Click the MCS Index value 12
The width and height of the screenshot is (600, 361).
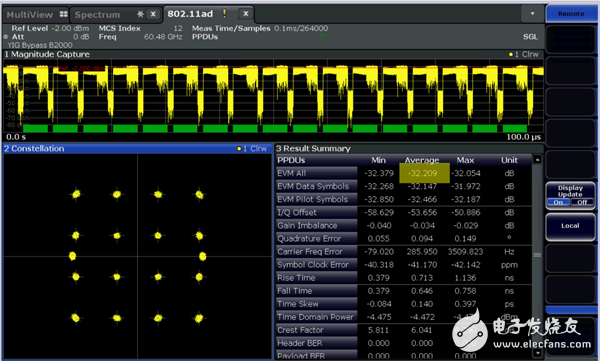point(178,28)
